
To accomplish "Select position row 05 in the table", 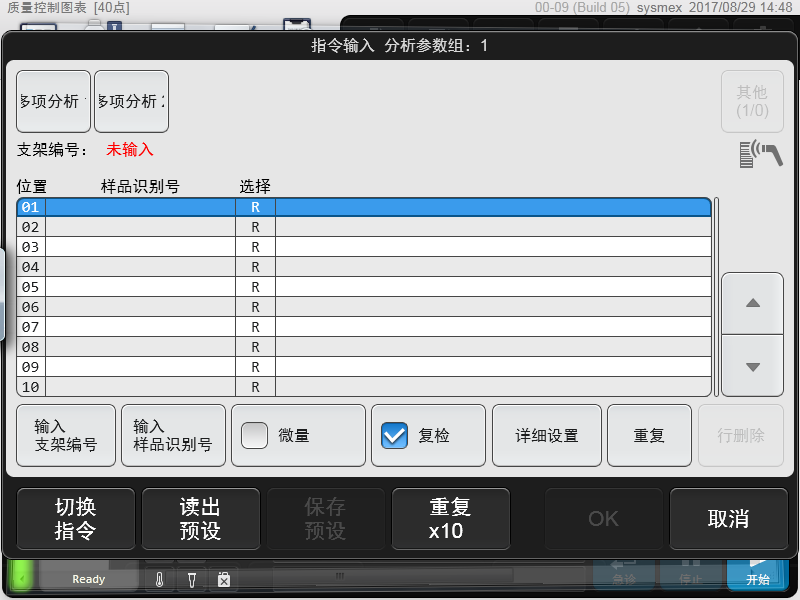I will [364, 287].
